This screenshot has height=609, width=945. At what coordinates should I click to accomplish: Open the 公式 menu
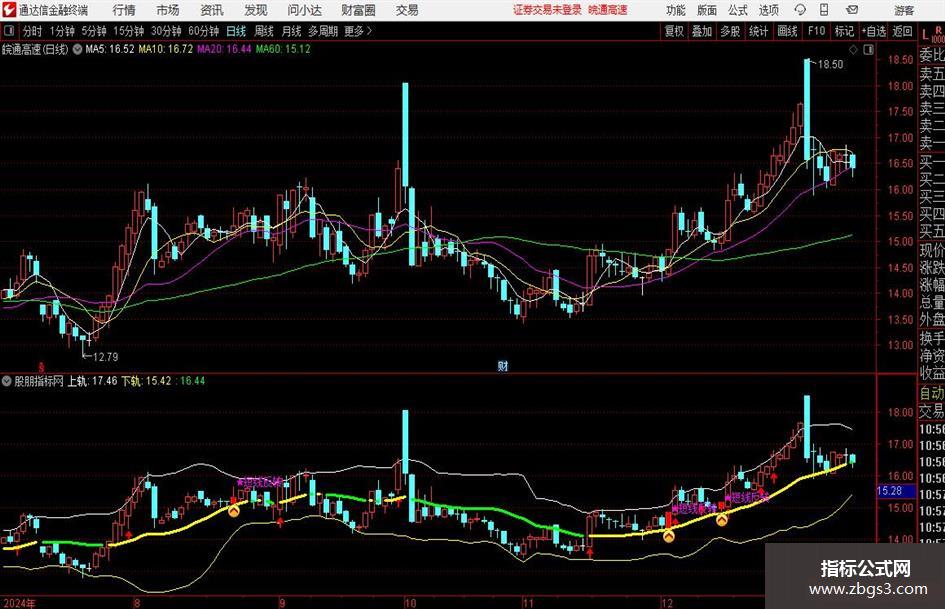(x=738, y=10)
